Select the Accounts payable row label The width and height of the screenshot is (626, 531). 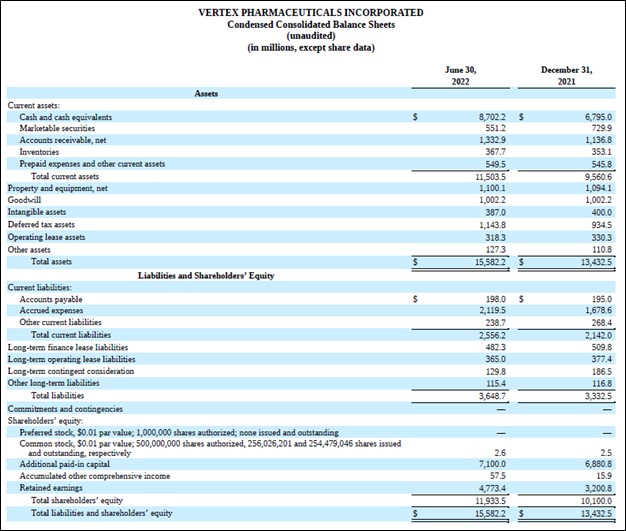click(51, 299)
